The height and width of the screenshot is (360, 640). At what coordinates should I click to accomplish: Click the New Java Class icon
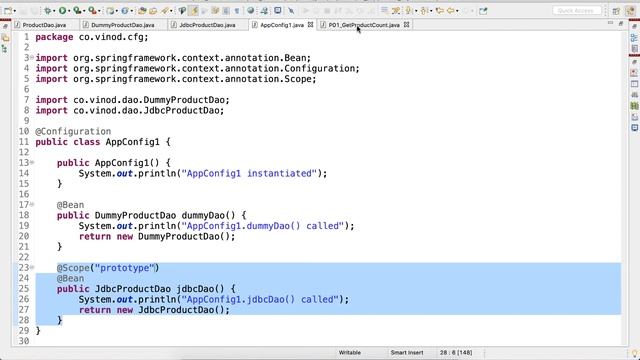click(x=124, y=11)
